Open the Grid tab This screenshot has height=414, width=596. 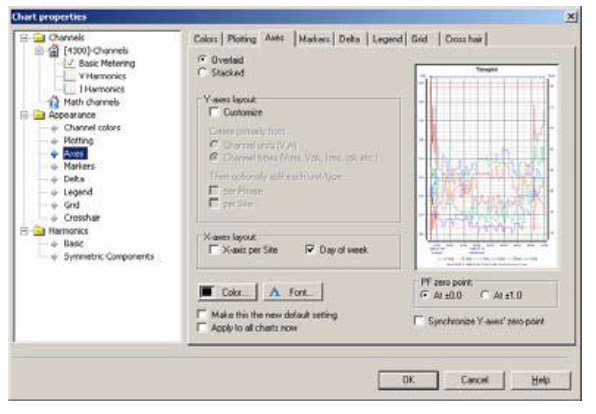pos(420,39)
